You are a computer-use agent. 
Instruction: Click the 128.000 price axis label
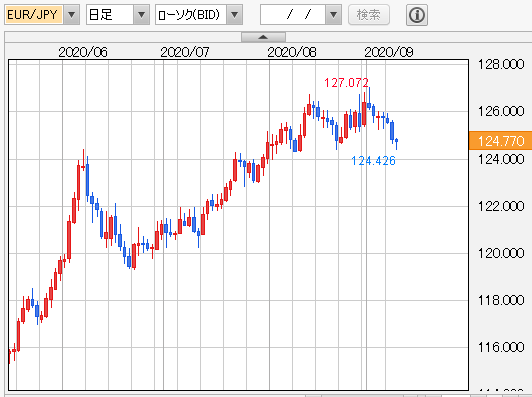(501, 64)
